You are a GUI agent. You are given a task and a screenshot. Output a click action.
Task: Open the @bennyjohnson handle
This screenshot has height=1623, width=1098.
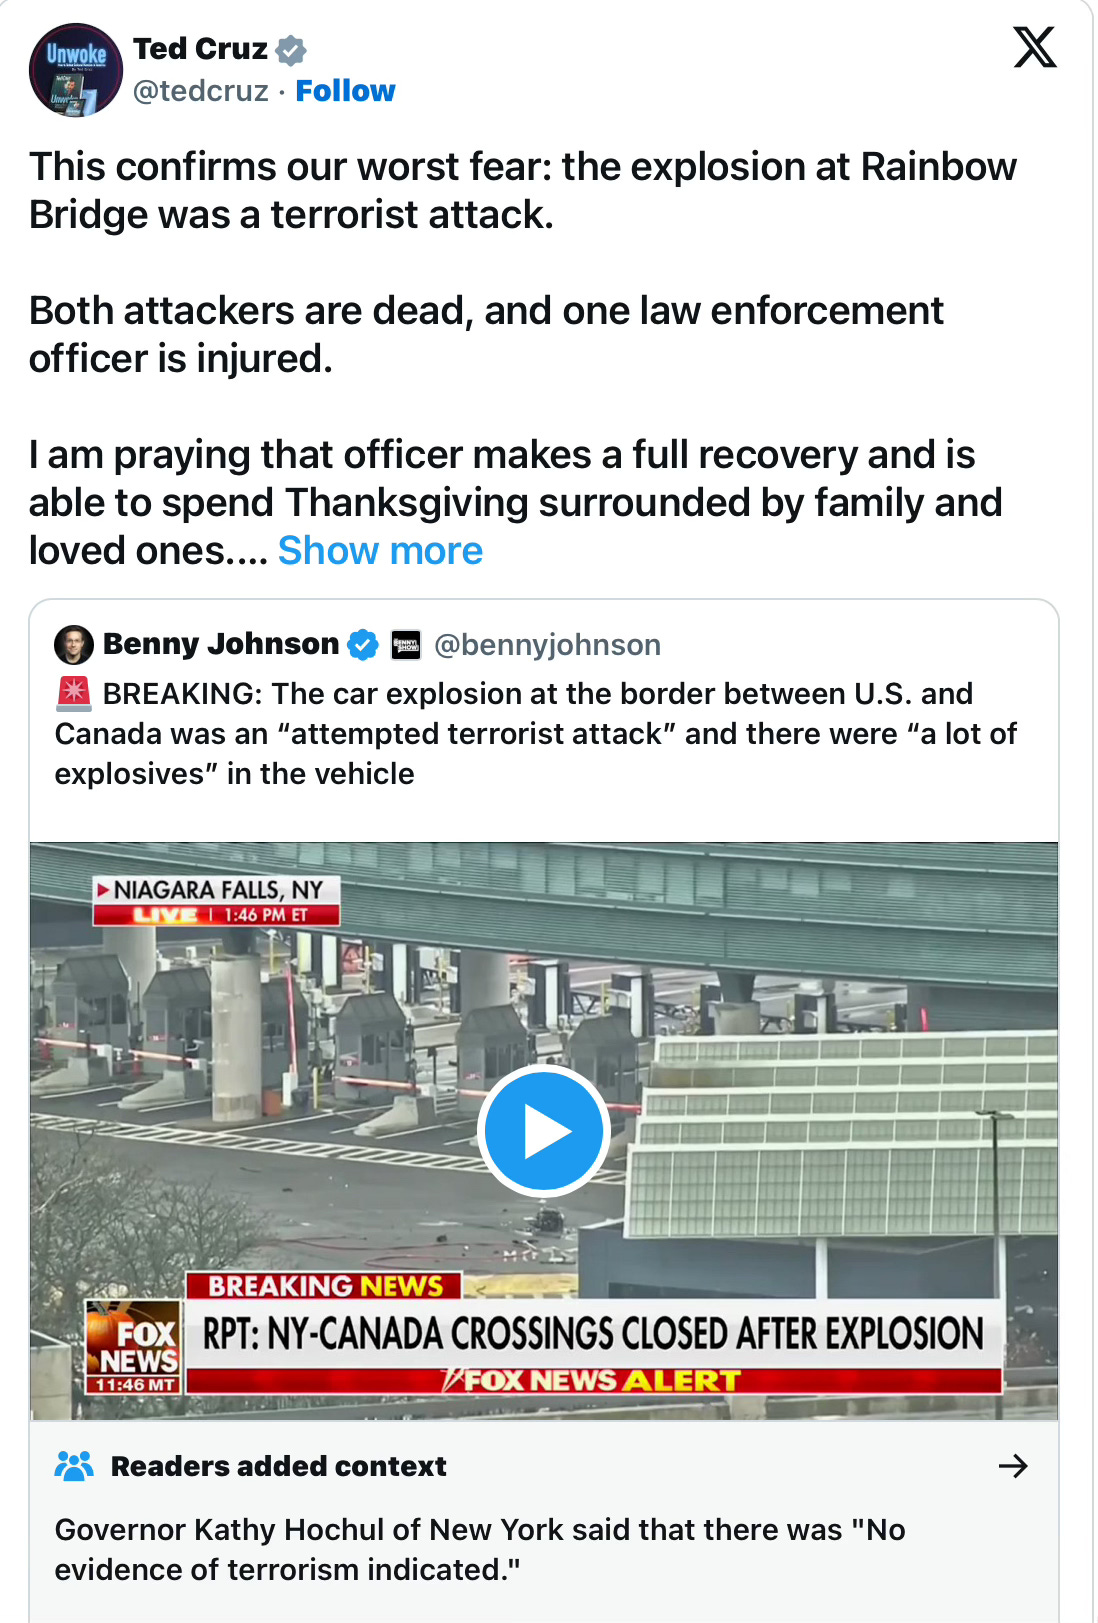(x=548, y=645)
